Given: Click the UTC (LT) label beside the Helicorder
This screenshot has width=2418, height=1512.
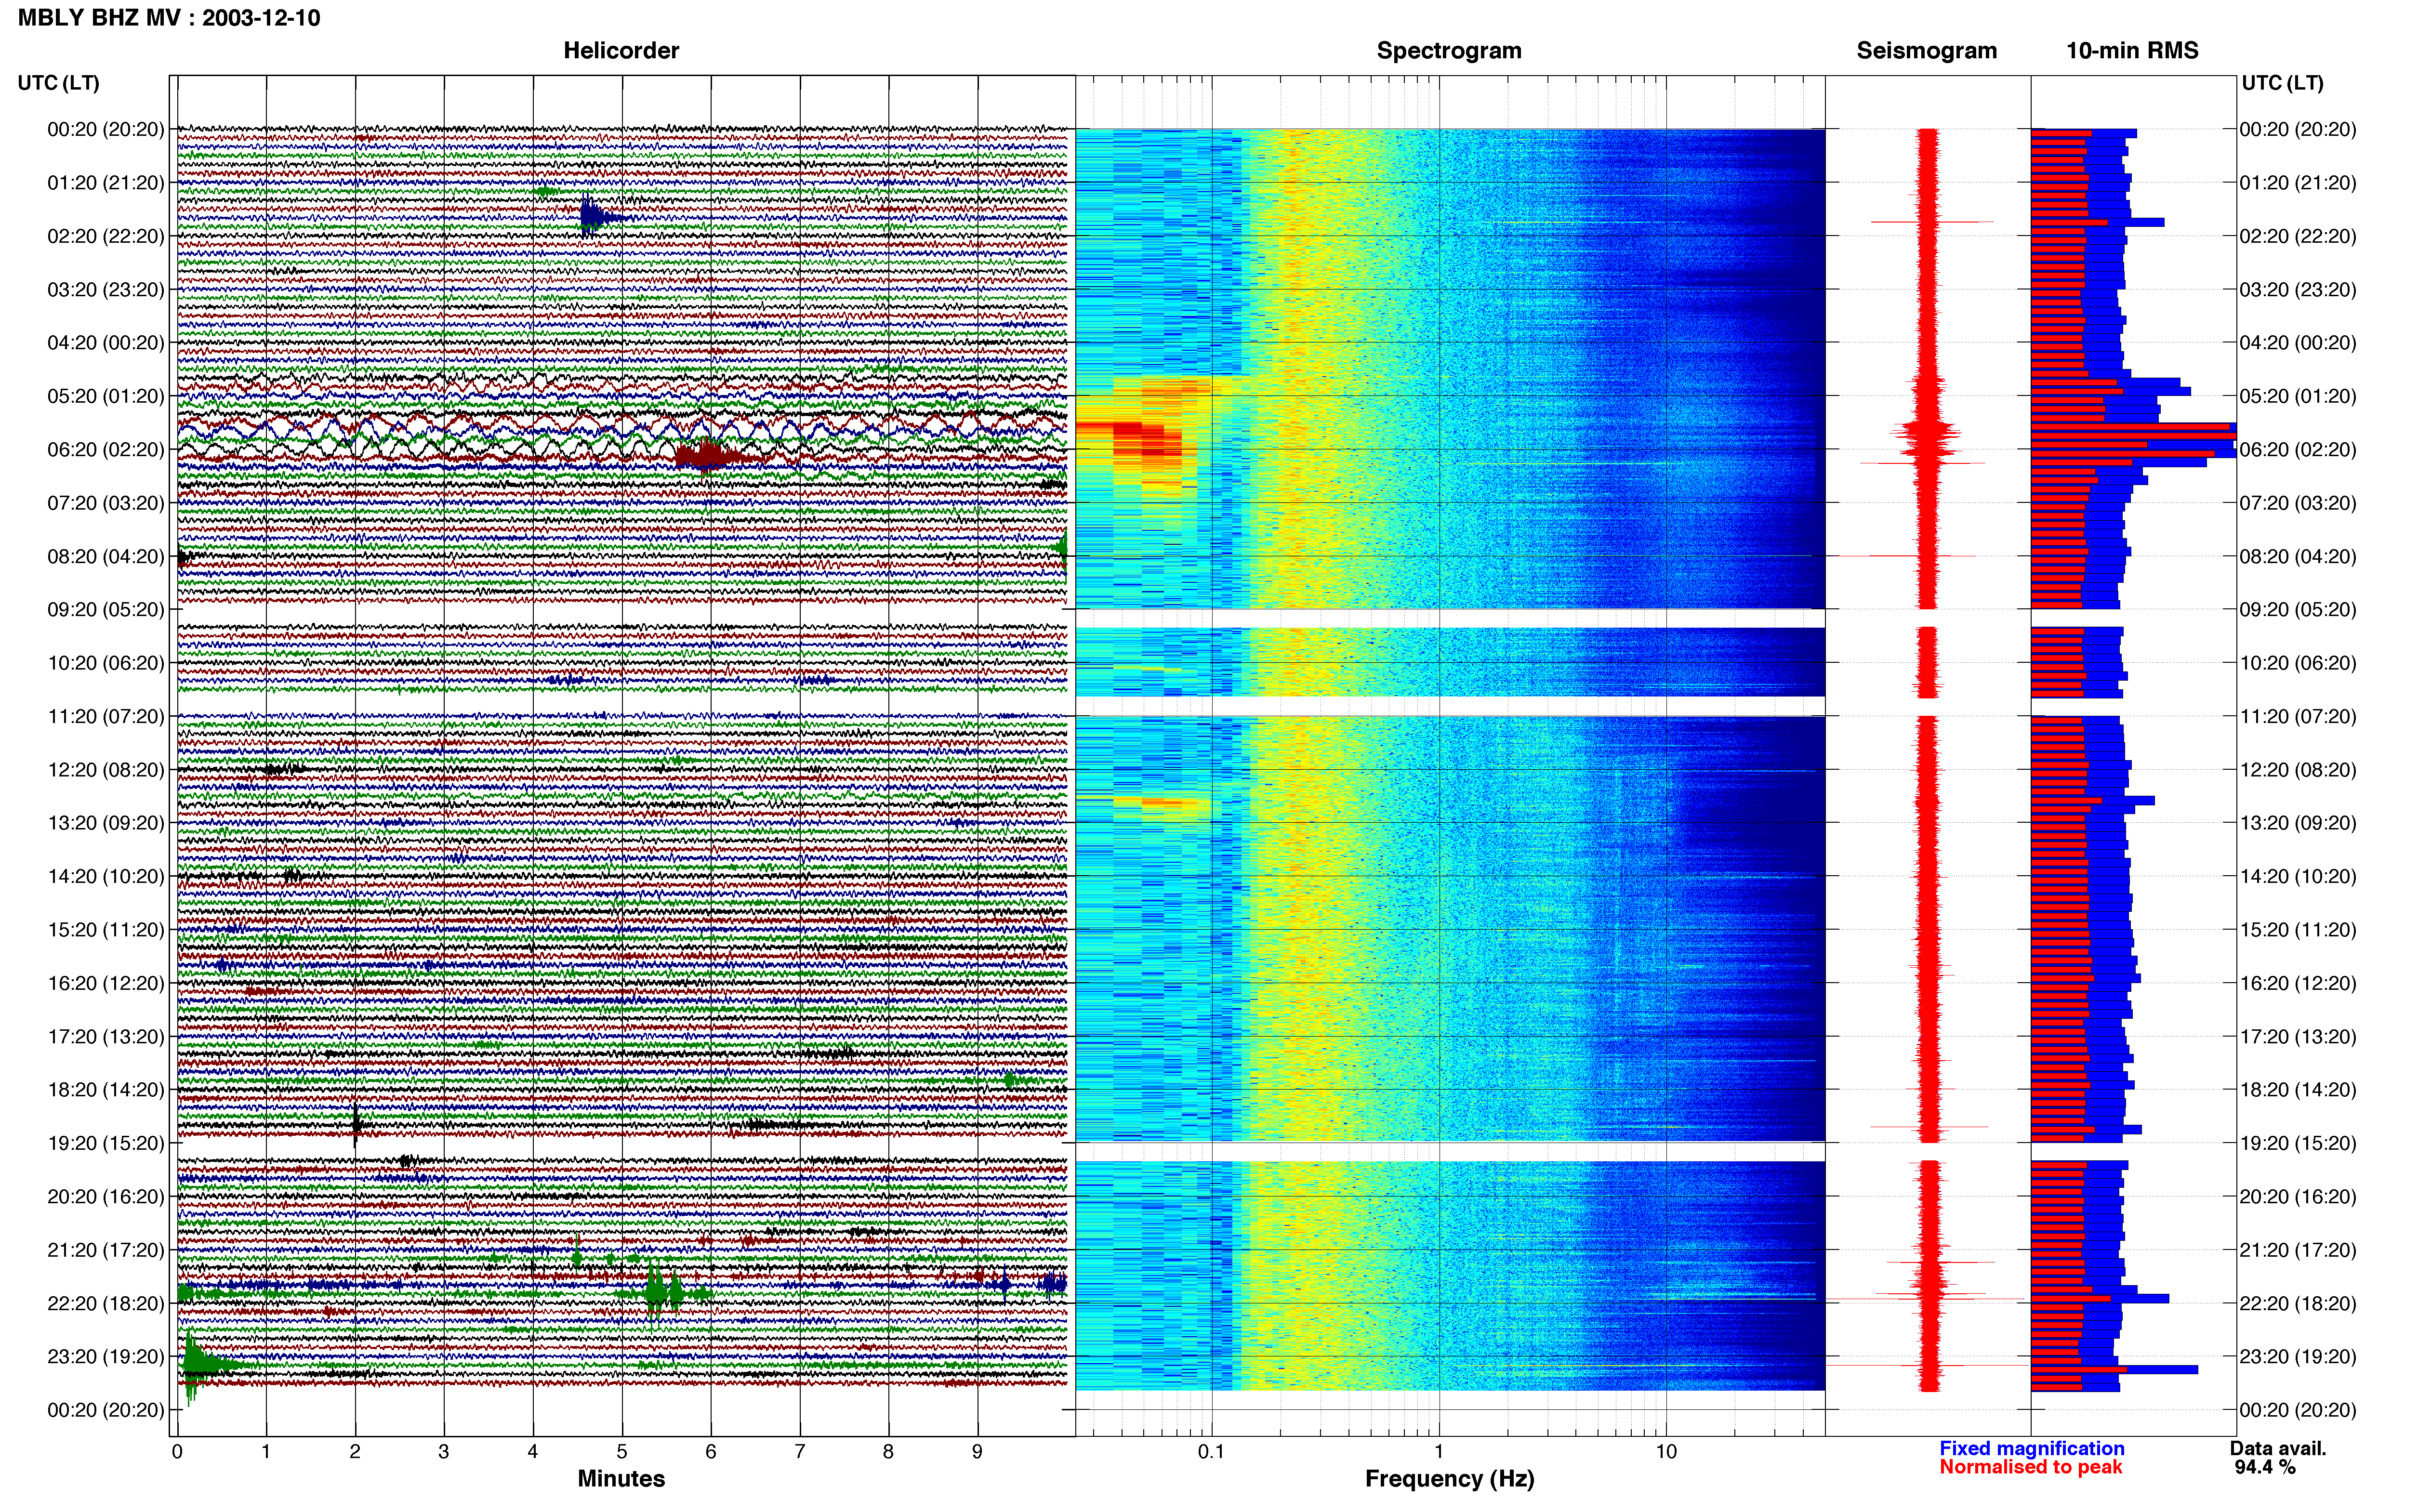Looking at the screenshot, I should coord(58,83).
